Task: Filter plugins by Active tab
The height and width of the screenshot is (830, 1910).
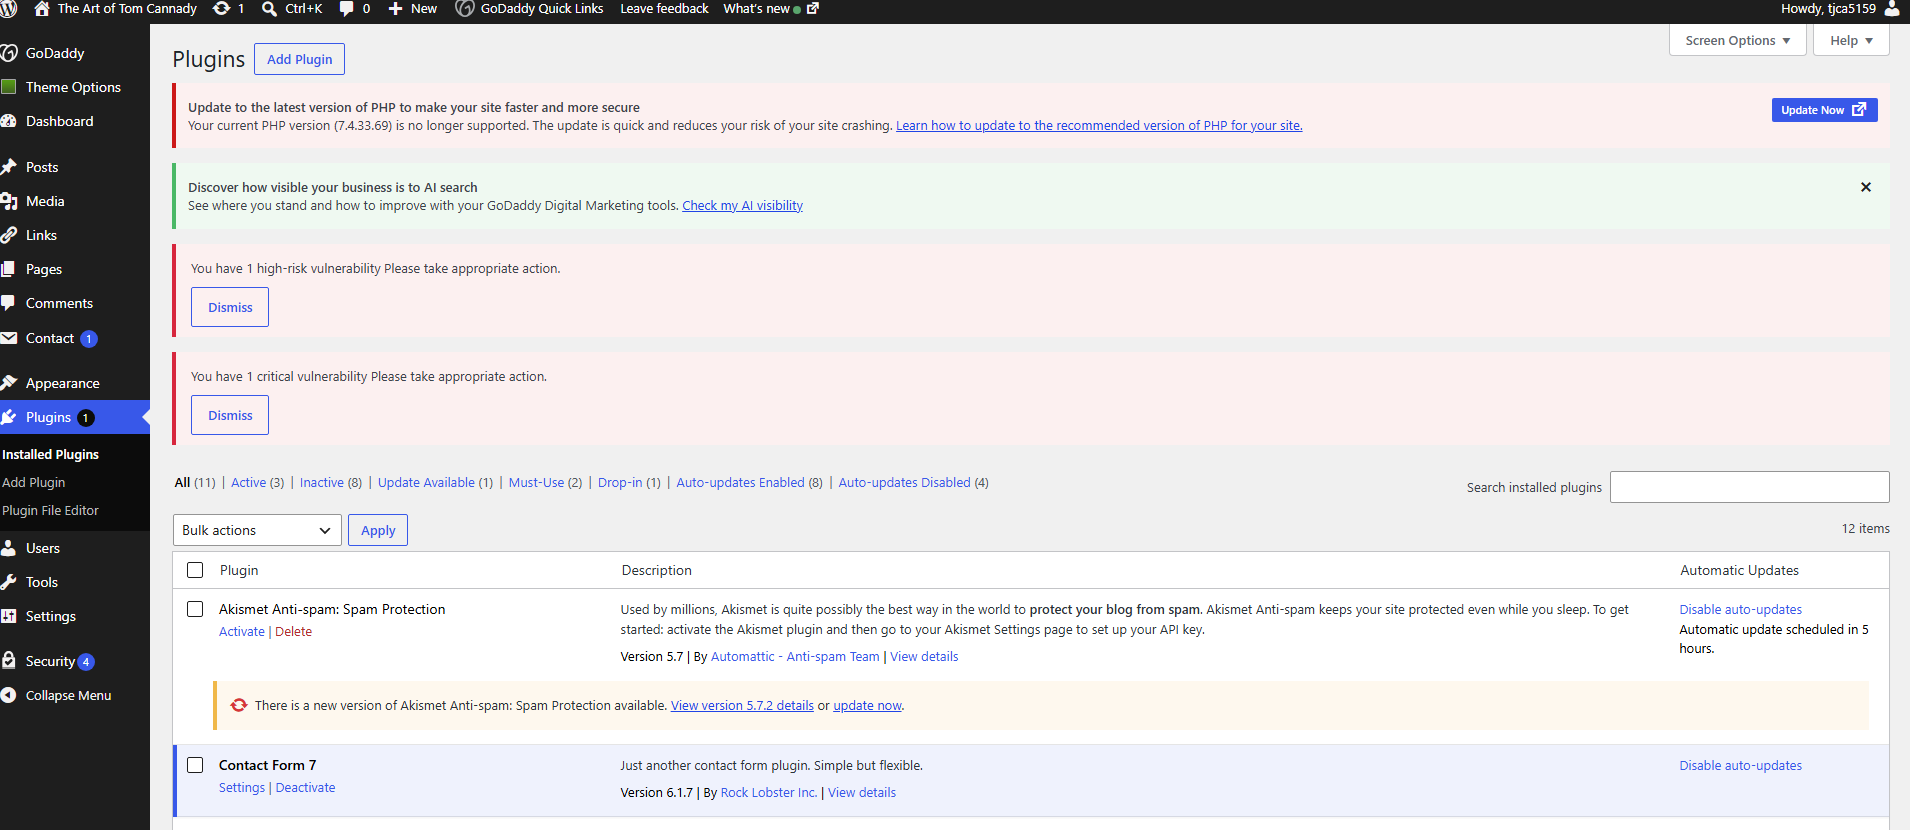Action: tap(249, 483)
